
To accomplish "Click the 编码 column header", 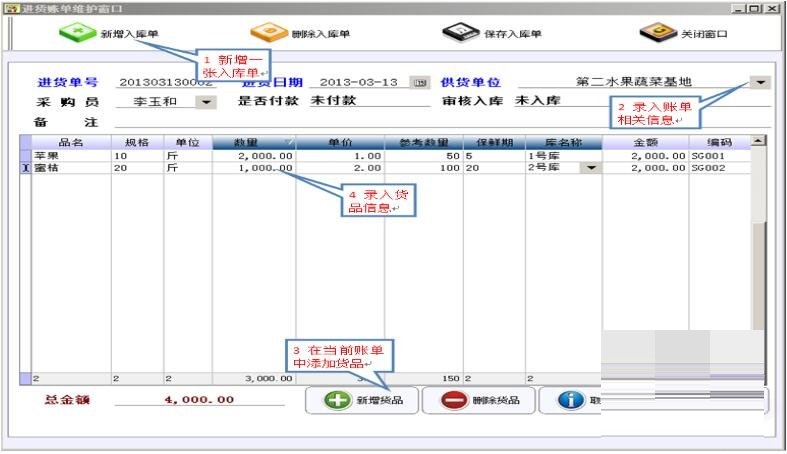I will [x=719, y=142].
